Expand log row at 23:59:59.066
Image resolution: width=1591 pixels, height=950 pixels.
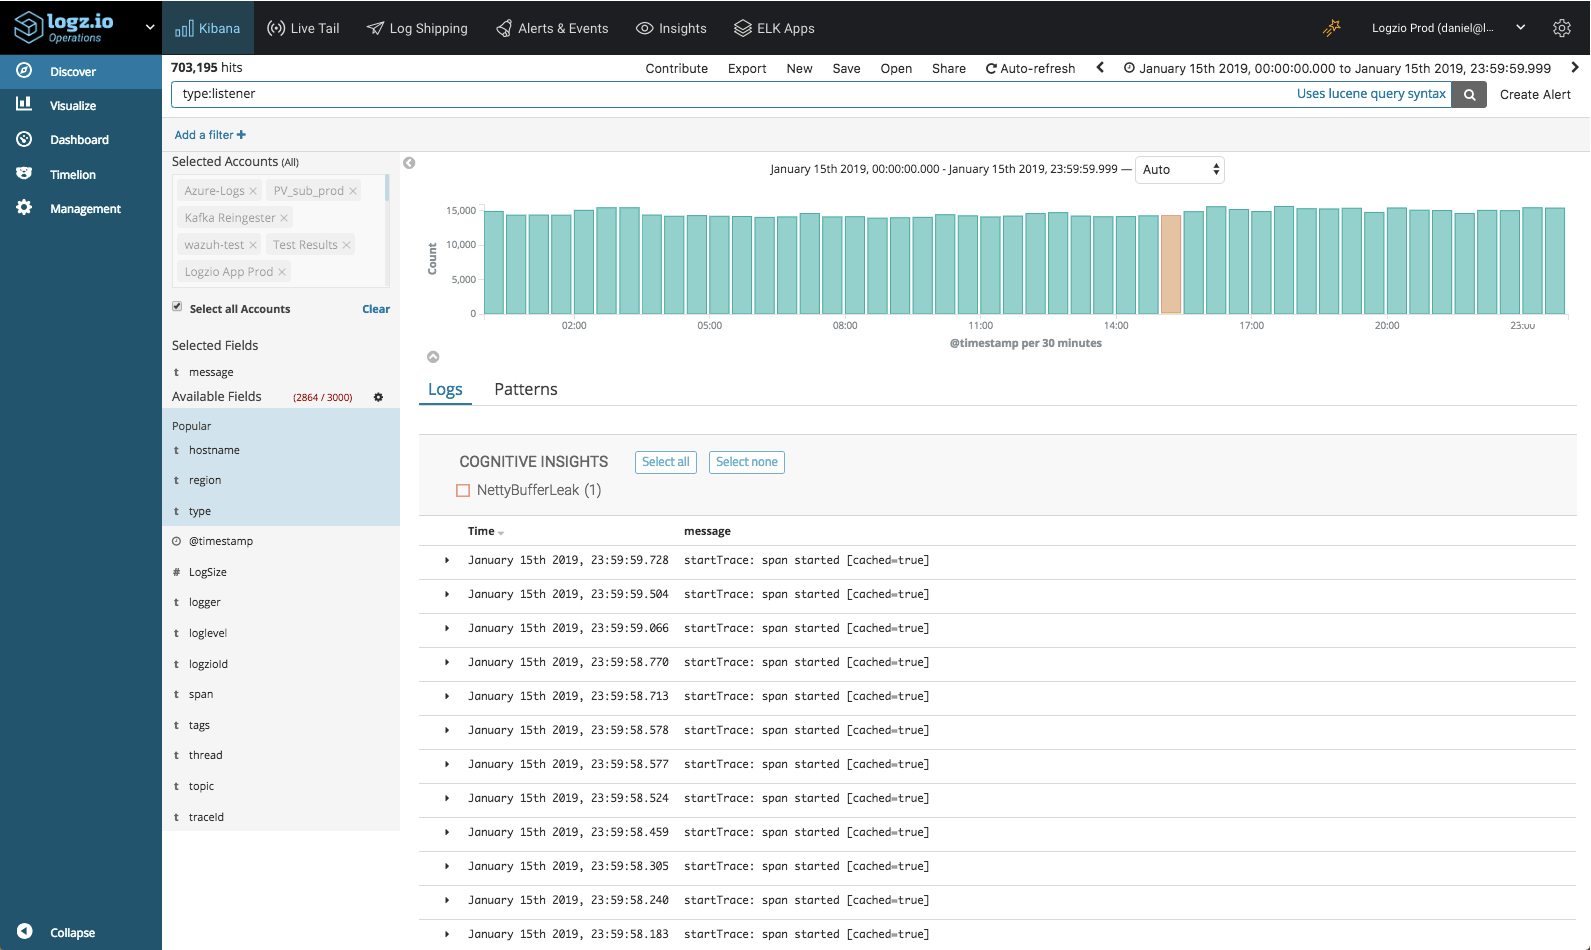[447, 628]
